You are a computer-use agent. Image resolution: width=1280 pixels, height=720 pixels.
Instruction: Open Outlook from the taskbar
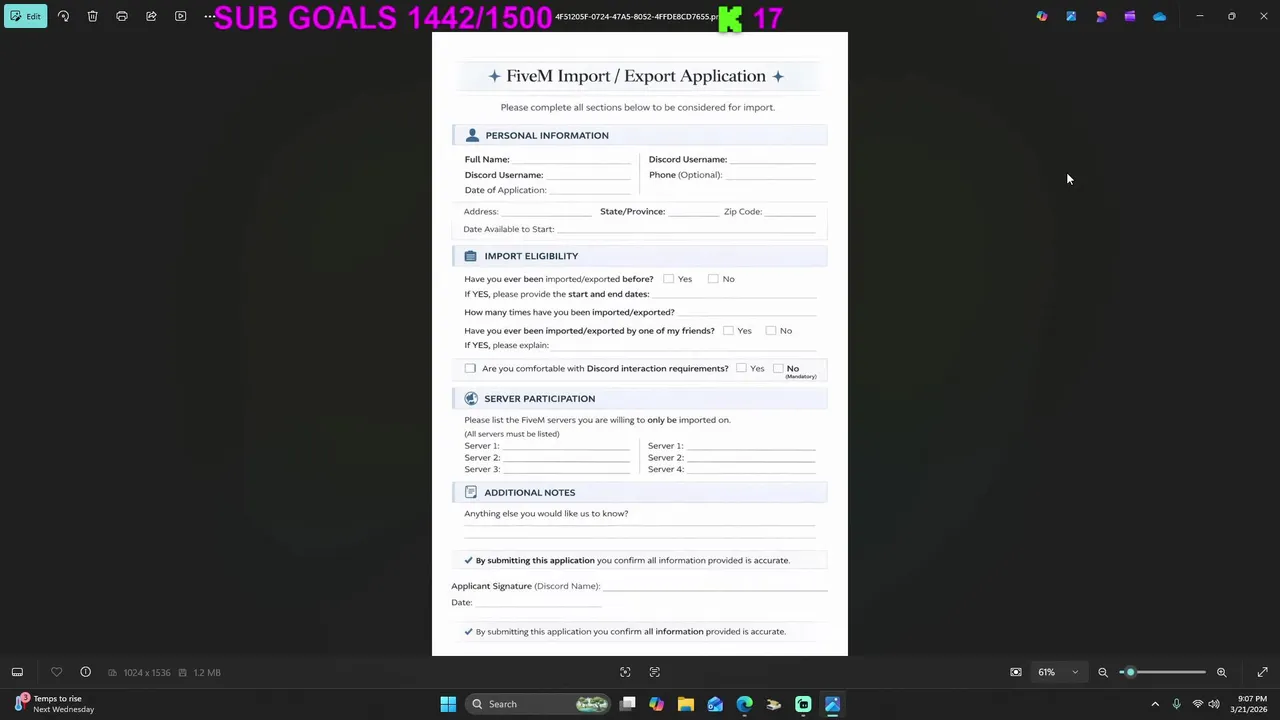click(x=715, y=704)
